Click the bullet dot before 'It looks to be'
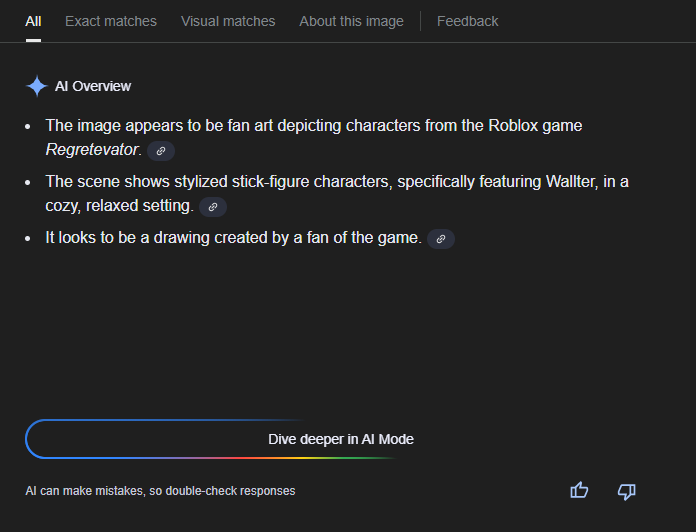This screenshot has width=696, height=532. pos(28,239)
